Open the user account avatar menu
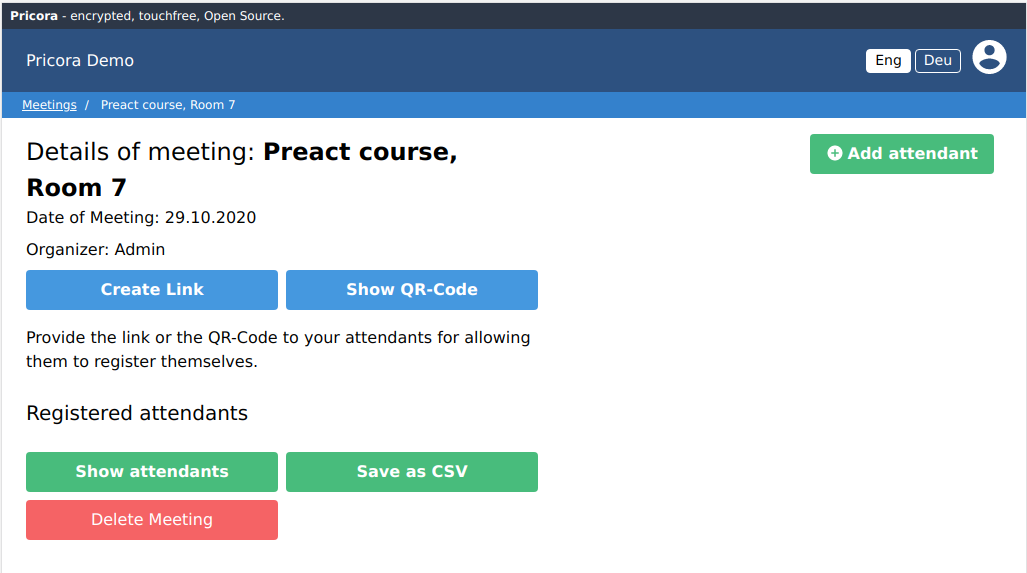This screenshot has width=1027, height=573. 989,58
